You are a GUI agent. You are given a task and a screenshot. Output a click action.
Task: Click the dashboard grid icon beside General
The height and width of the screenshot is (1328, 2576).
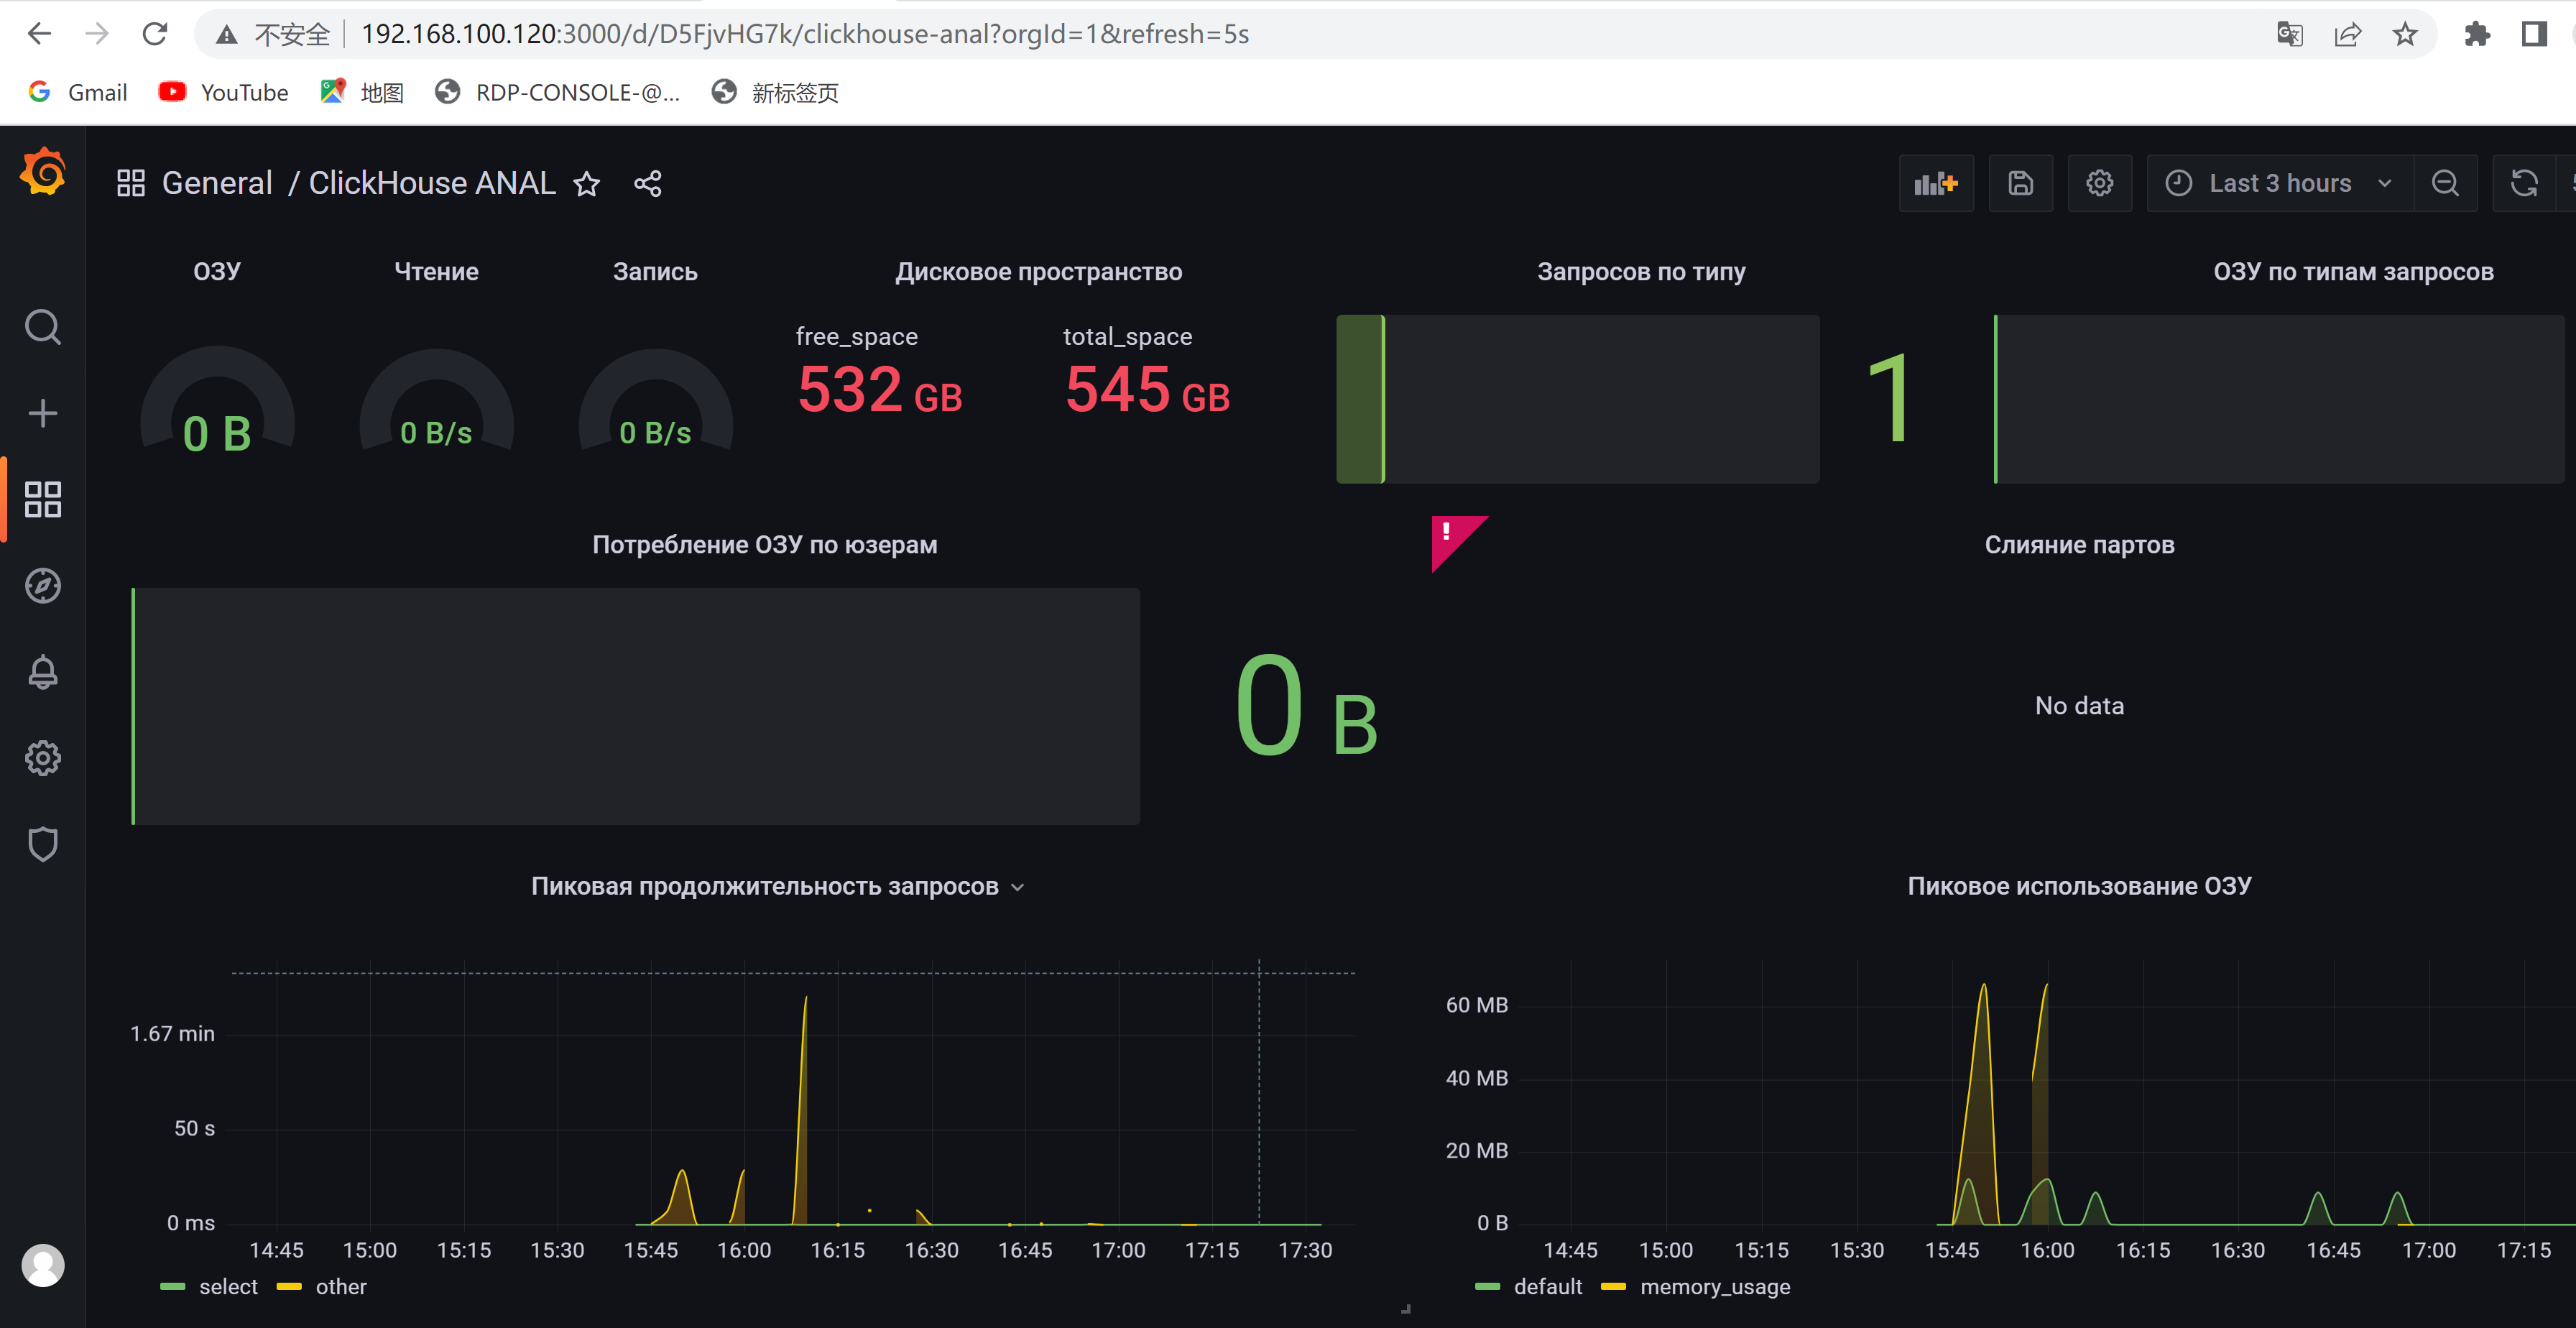click(131, 183)
